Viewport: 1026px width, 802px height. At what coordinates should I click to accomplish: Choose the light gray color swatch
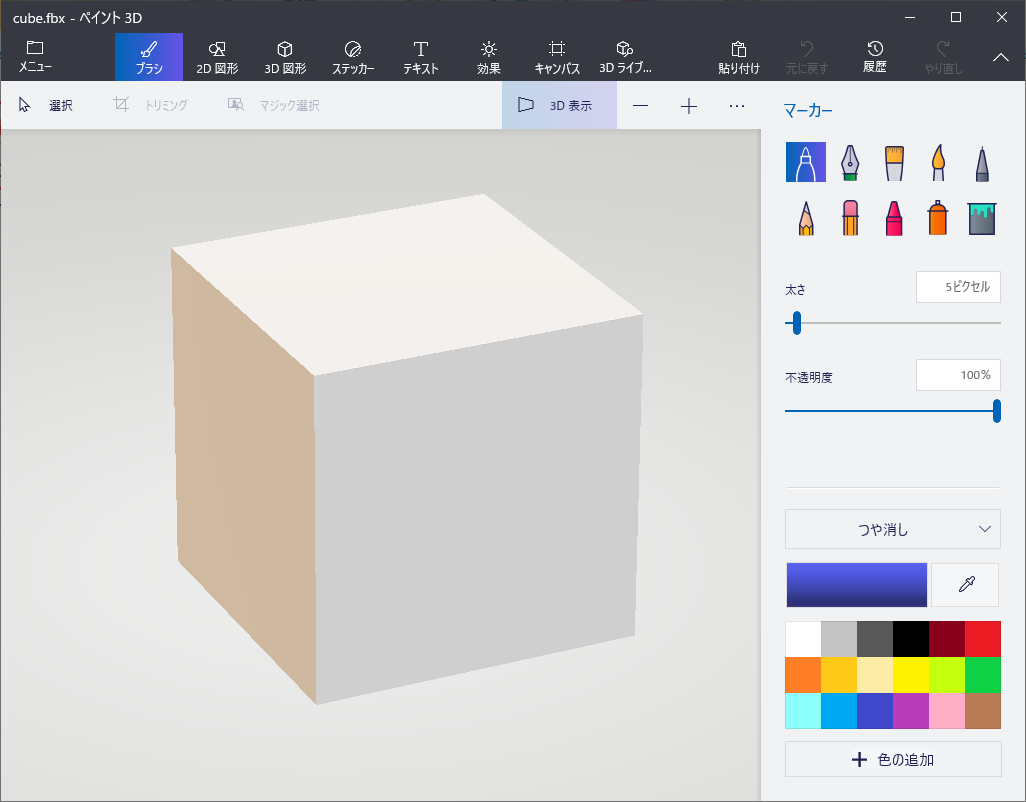tap(839, 638)
